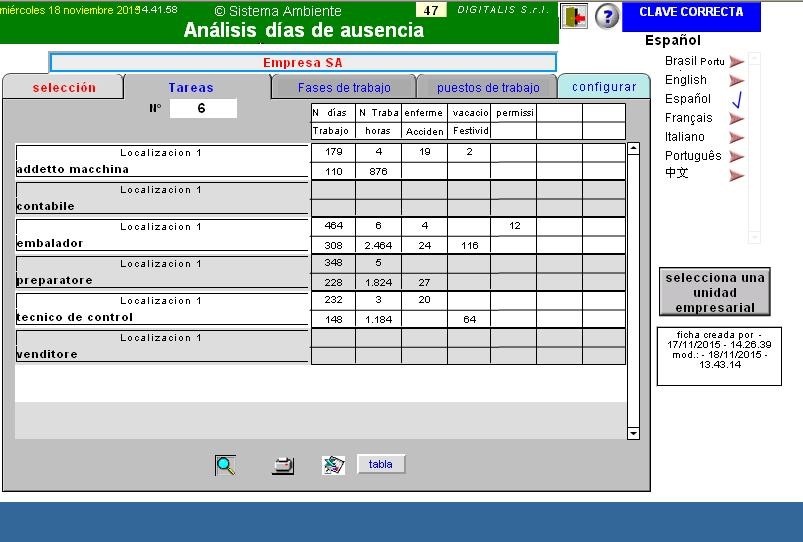This screenshot has width=803, height=542.
Task: Click the number 47 counter box
Action: pyautogui.click(x=431, y=10)
